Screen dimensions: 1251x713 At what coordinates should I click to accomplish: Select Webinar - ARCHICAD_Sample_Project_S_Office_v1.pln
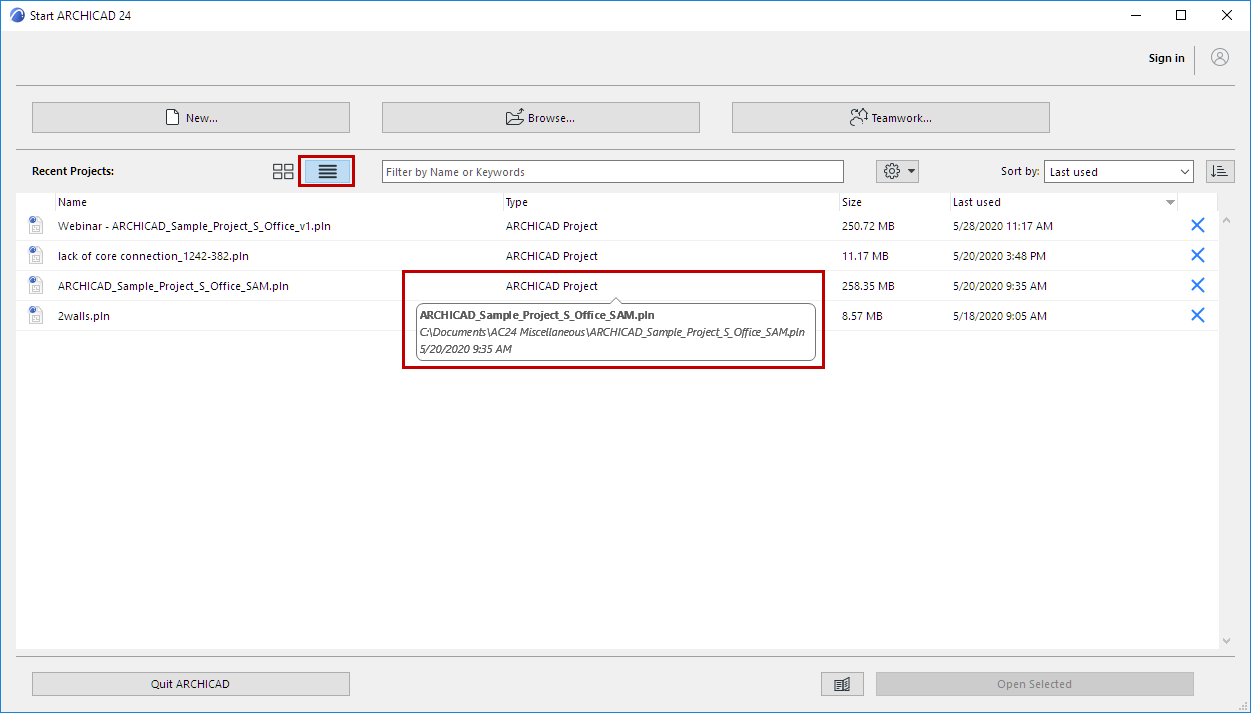(194, 226)
